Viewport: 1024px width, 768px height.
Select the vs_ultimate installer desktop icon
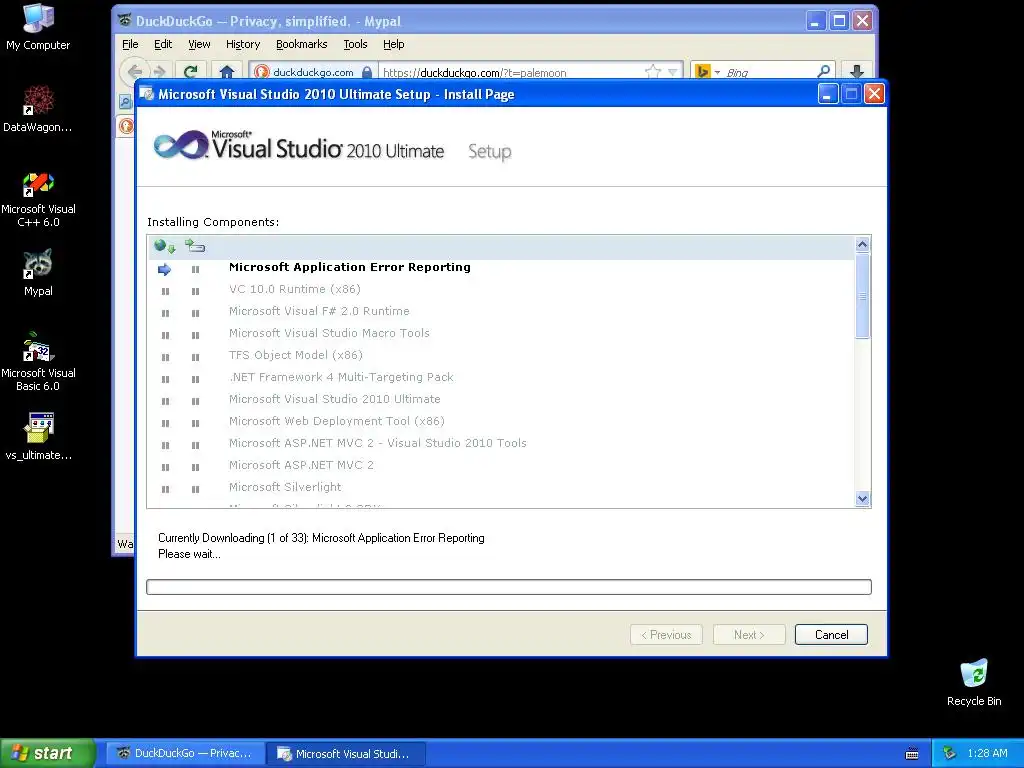click(38, 436)
